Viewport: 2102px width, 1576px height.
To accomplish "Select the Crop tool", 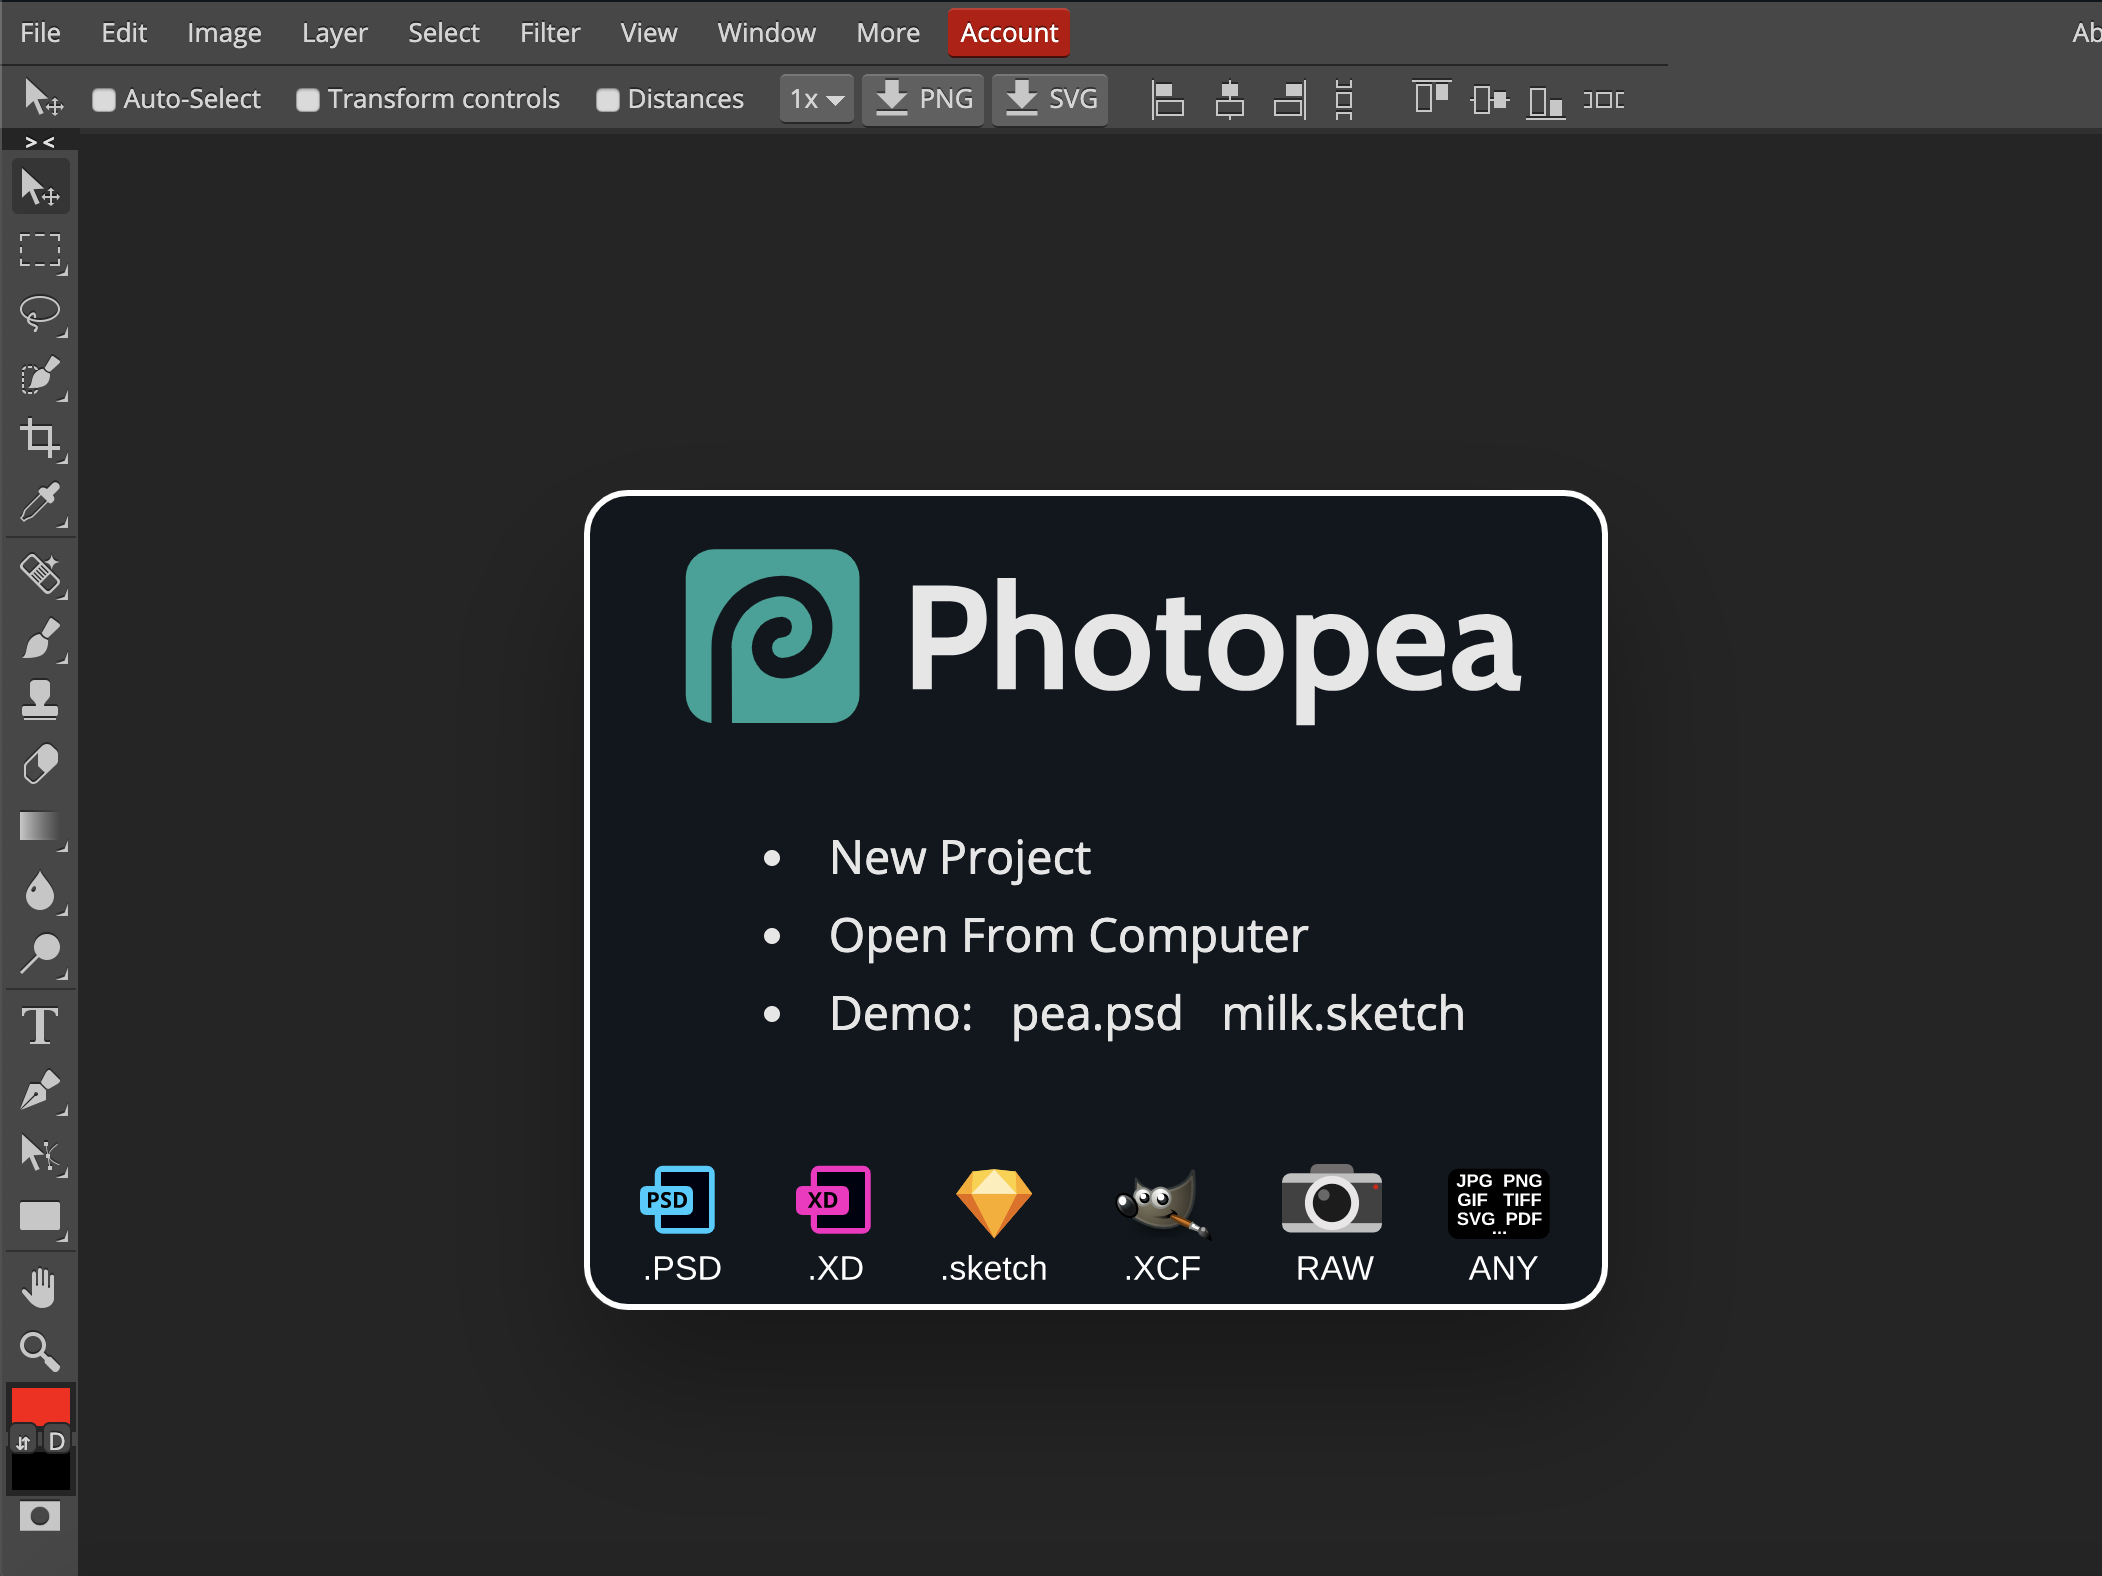I will 40,438.
